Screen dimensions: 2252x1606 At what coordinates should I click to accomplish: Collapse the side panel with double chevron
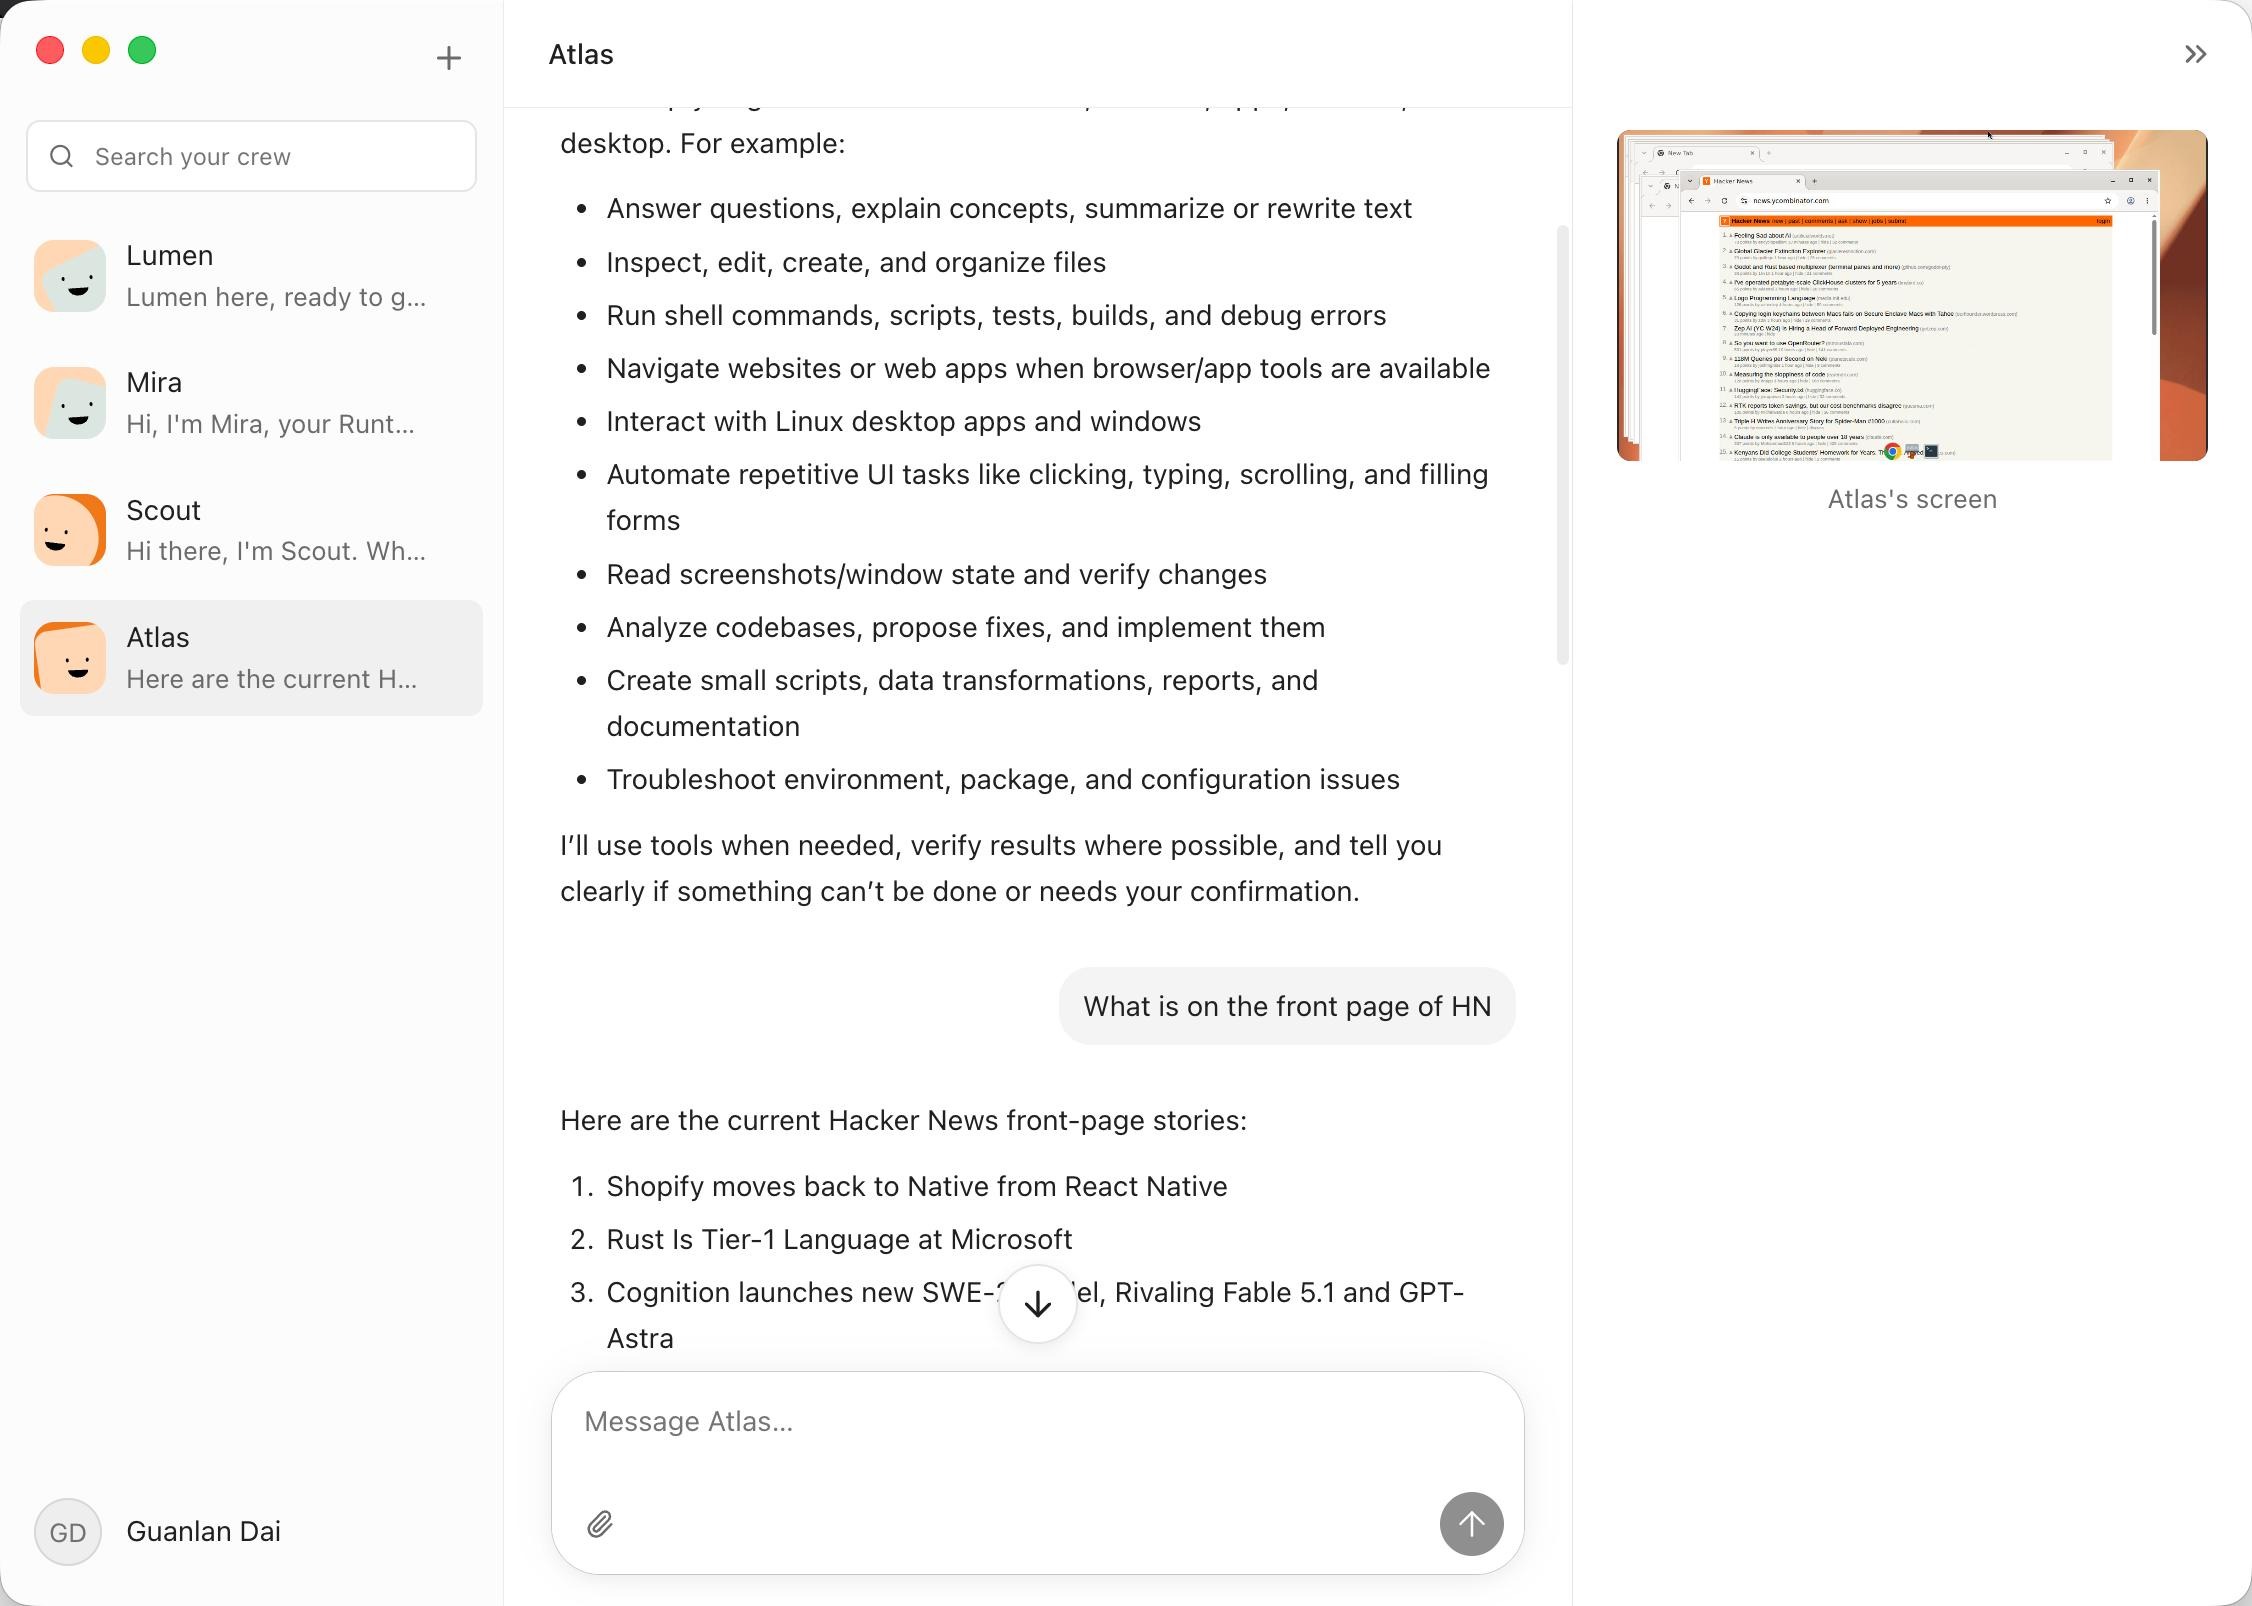(2195, 54)
